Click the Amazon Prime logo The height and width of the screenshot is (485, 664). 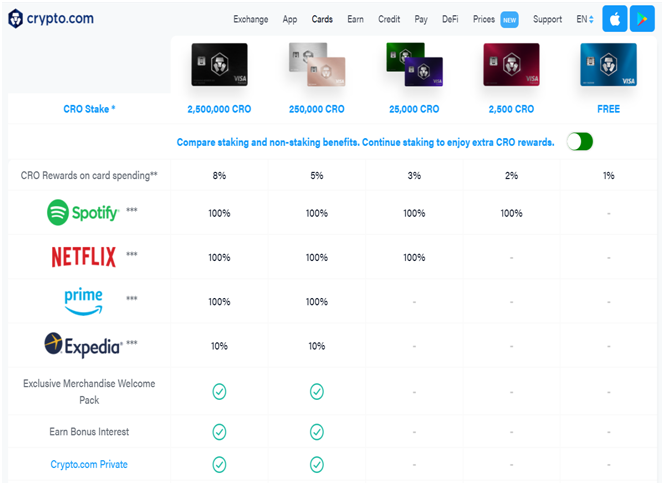(x=83, y=301)
